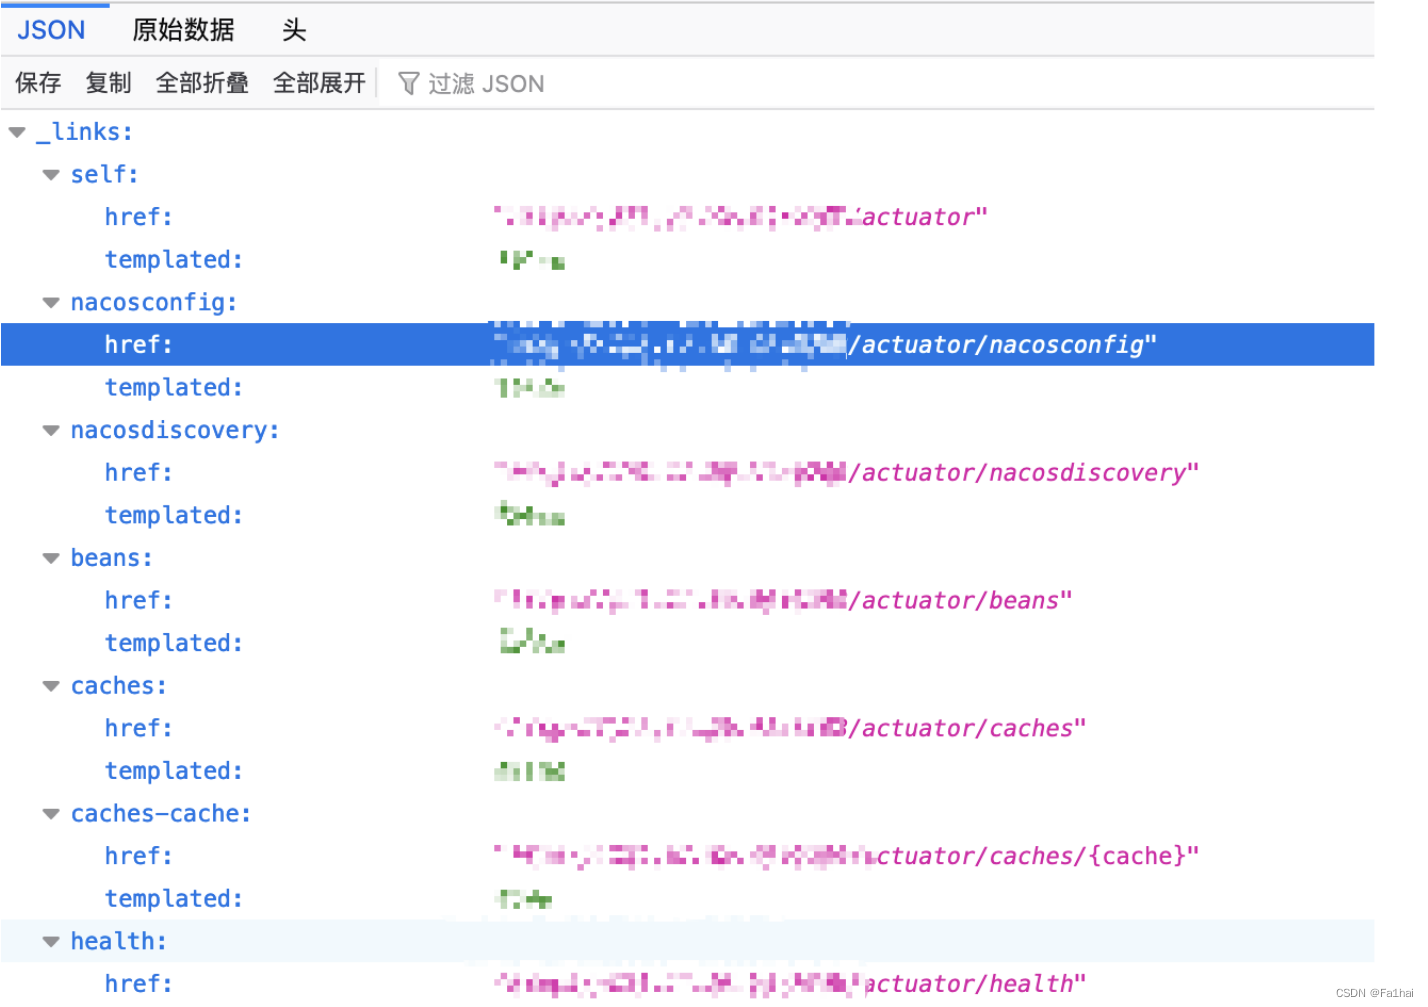Viewport: 1428px width, 1007px height.
Task: Click blurred templated value under caches-cache
Action: [525, 899]
